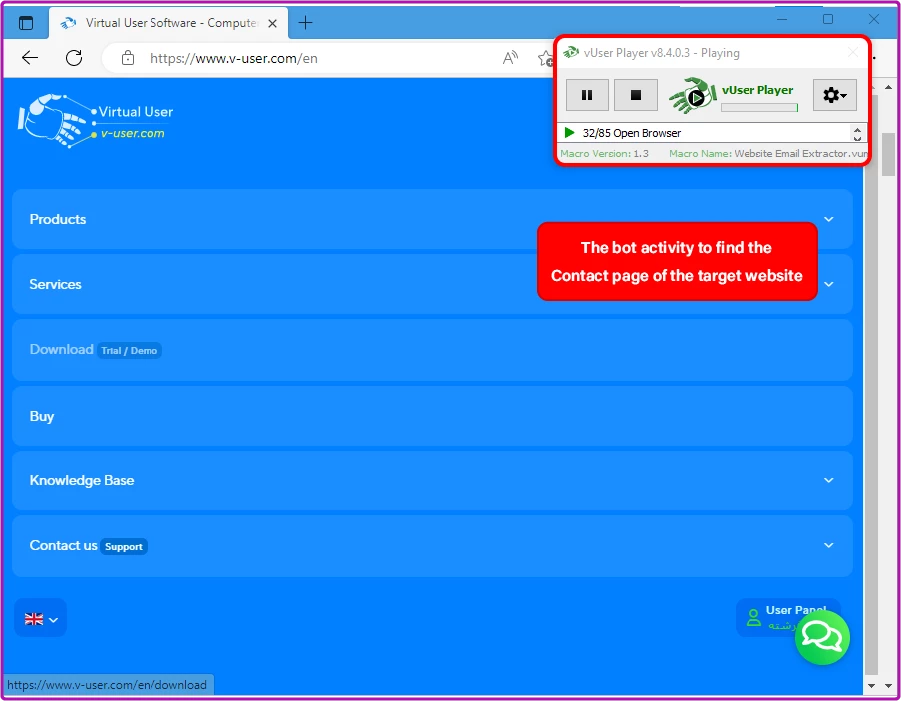Image resolution: width=901 pixels, height=701 pixels.
Task: Step down the macro command spinner
Action: pyautogui.click(x=857, y=138)
